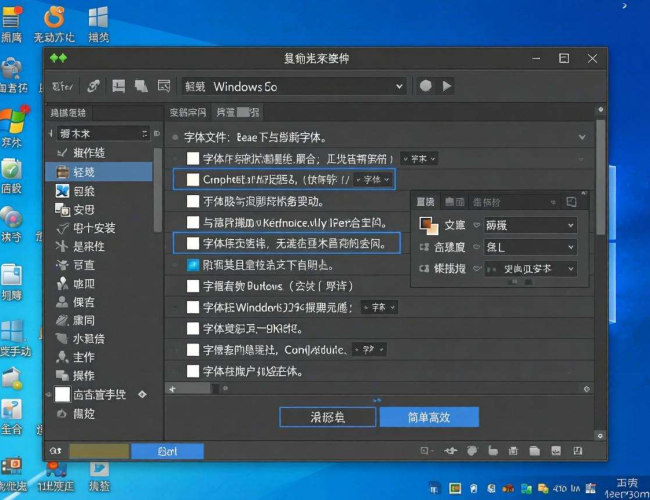Image resolution: width=650 pixels, height=500 pixels.
Task: Click the overlapping squares icon beside '操作'
Action: click(x=62, y=375)
